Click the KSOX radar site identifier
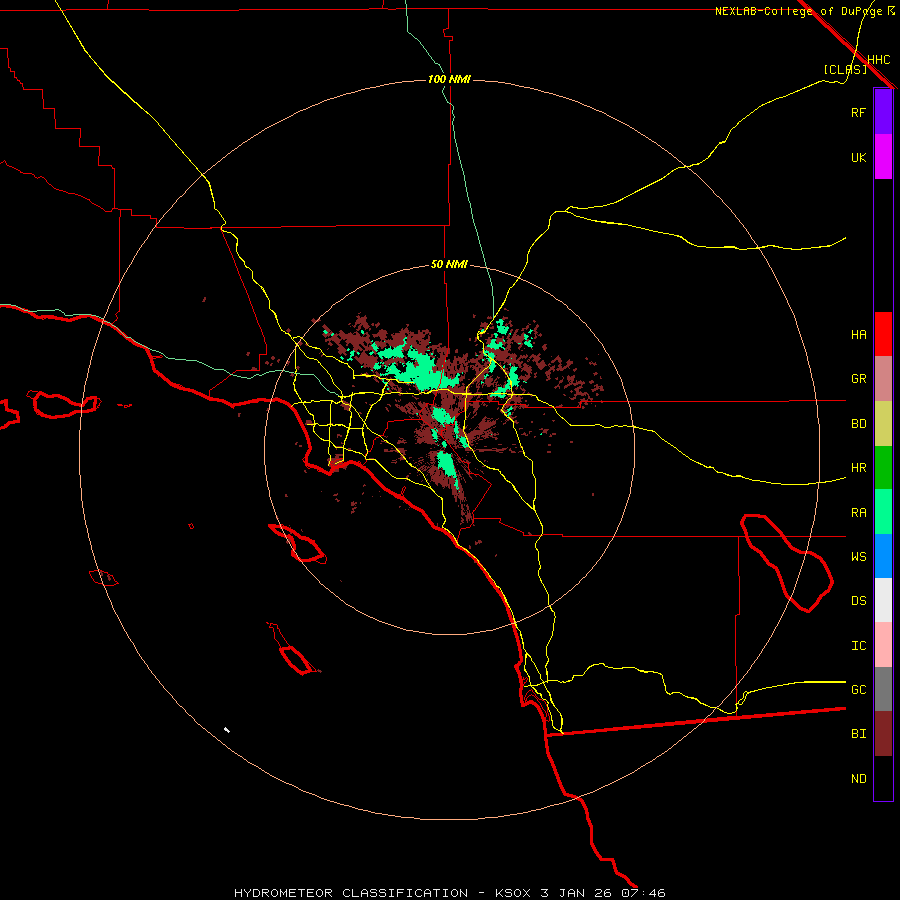The height and width of the screenshot is (900, 900). 513,893
